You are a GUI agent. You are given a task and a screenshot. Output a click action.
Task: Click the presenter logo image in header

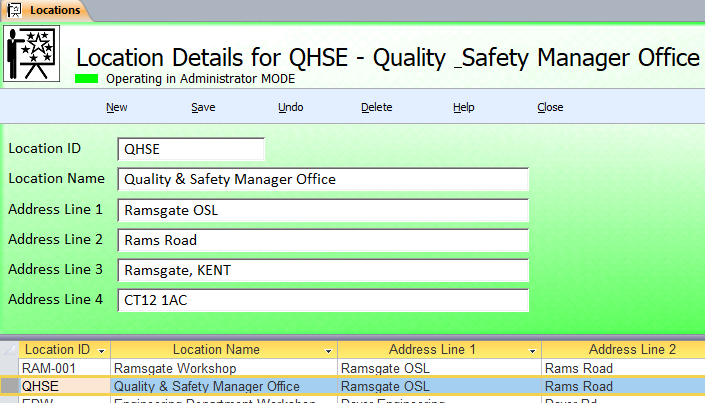(x=31, y=54)
